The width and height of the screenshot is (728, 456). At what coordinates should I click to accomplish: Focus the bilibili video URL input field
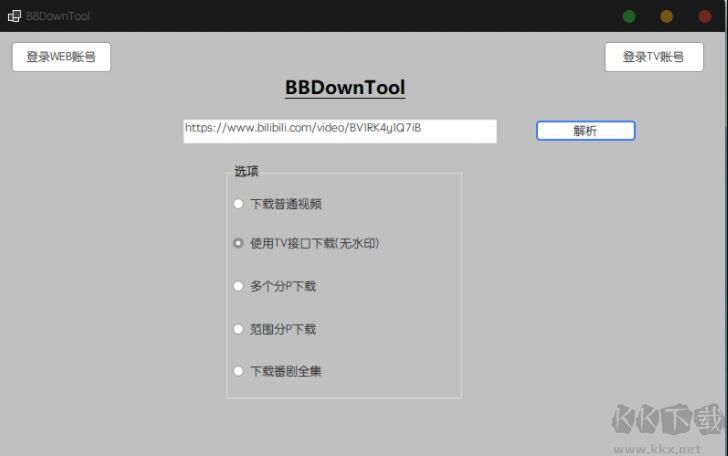339,131
